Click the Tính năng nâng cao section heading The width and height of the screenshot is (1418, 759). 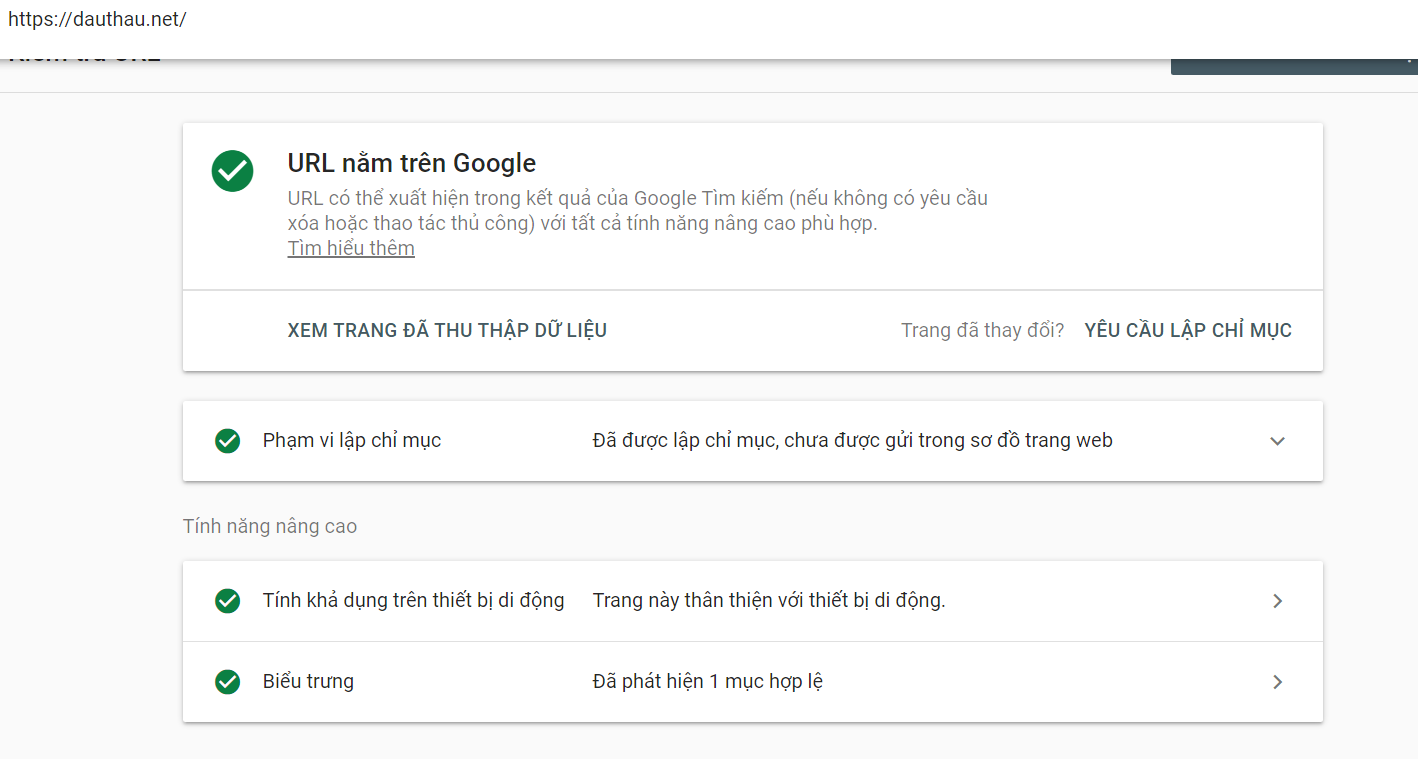[270, 526]
